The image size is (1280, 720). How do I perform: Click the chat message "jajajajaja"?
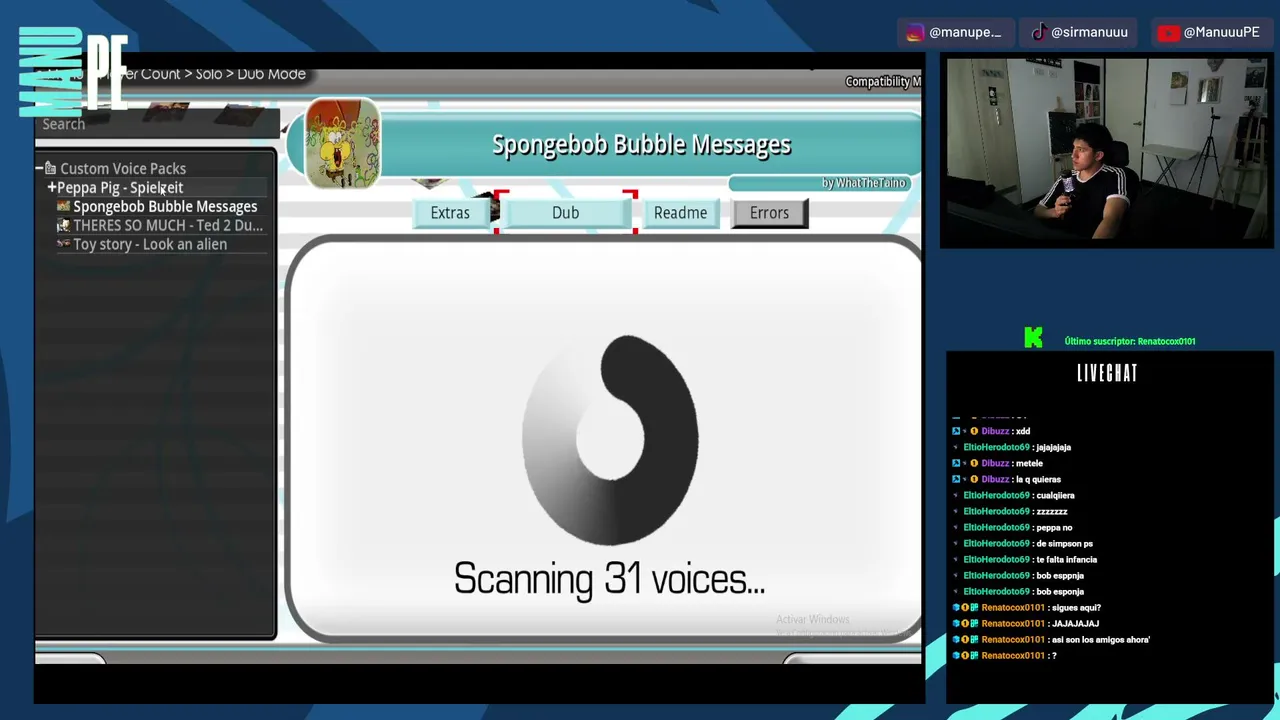pyautogui.click(x=1053, y=447)
